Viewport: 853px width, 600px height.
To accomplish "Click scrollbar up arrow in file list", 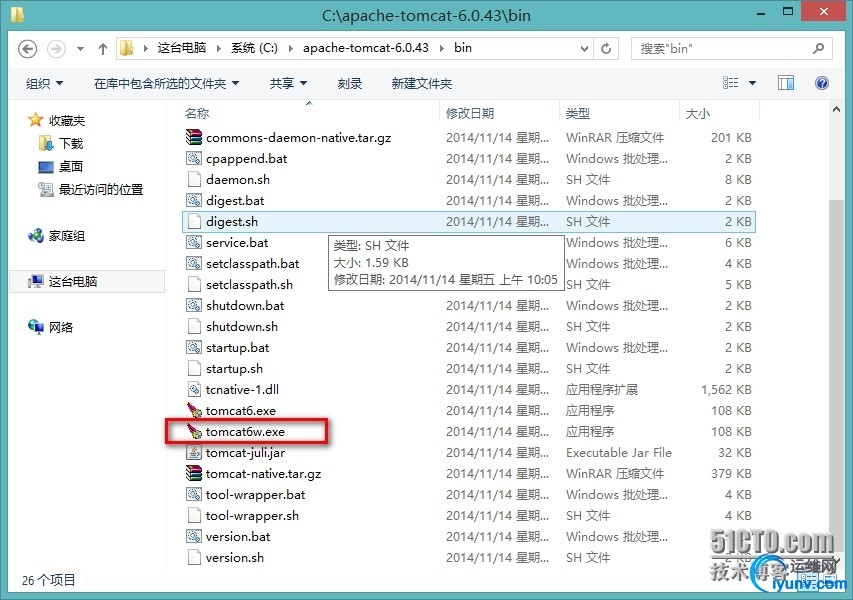I will [x=836, y=109].
